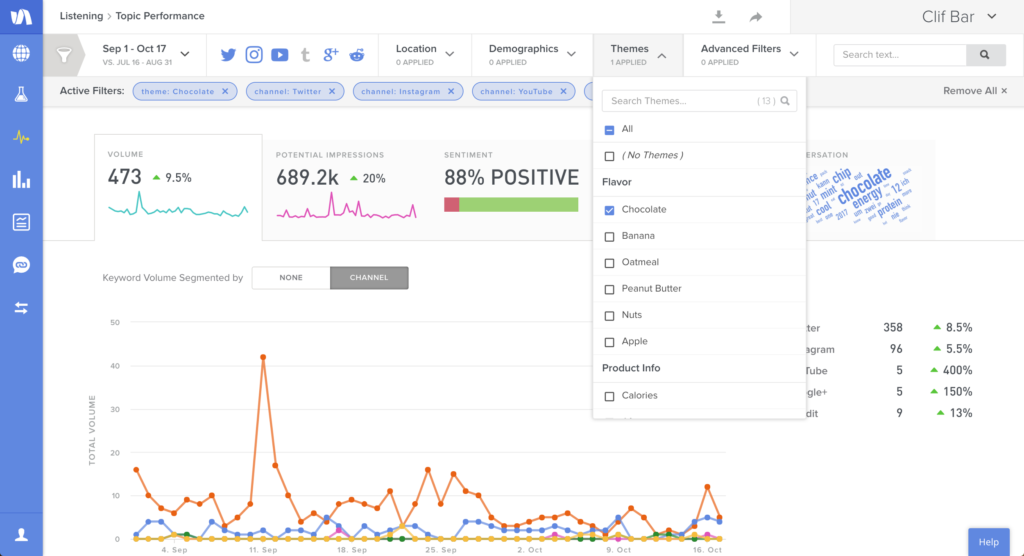Open the news list icon in the sidebar
This screenshot has width=1024, height=556.
(x=21, y=222)
